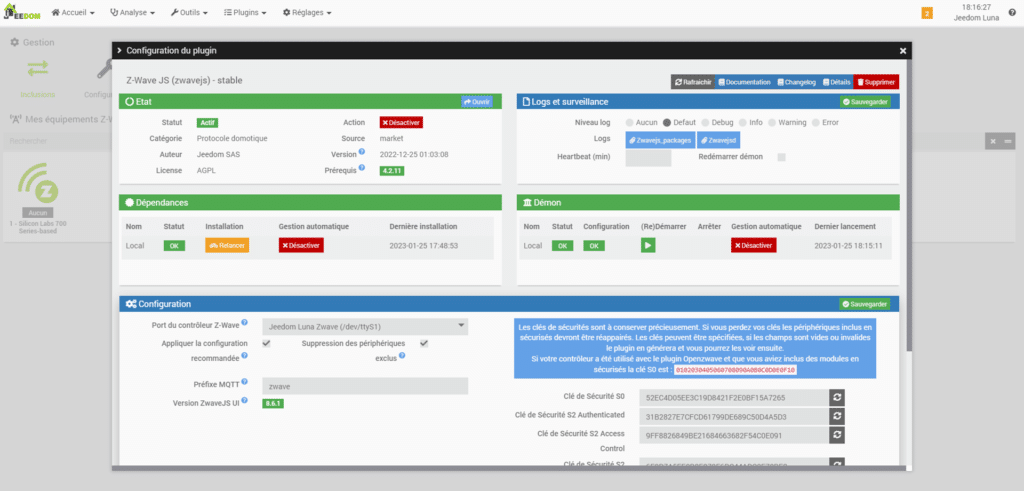Click the Préfixe MQTT input field
Viewport: 1024px width, 491px height.
coord(365,387)
